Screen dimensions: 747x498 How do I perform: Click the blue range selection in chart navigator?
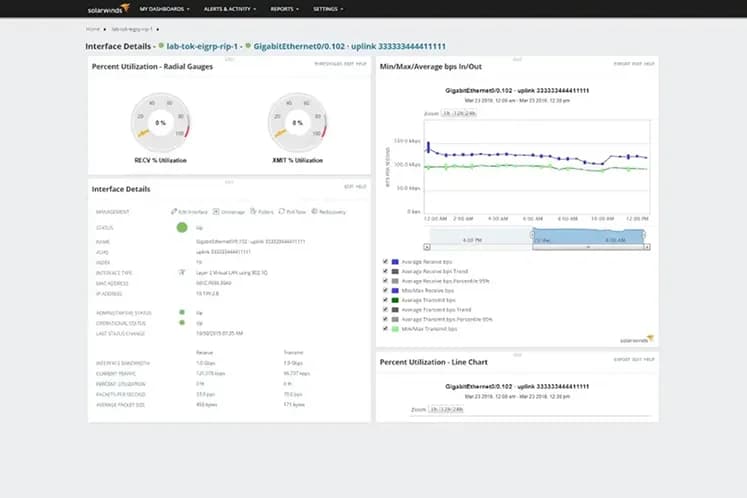point(588,237)
